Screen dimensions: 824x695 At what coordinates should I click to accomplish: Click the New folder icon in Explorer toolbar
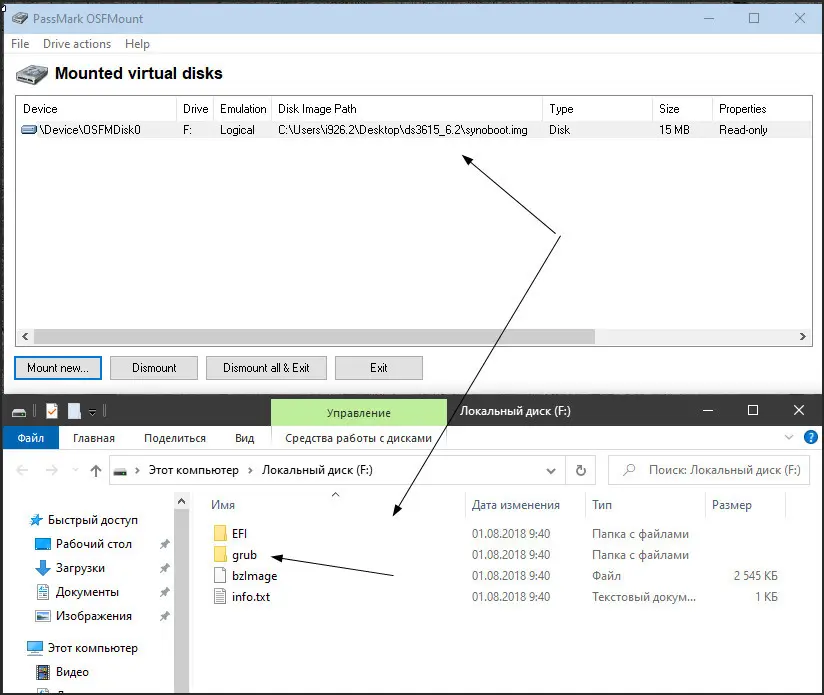[x=74, y=411]
